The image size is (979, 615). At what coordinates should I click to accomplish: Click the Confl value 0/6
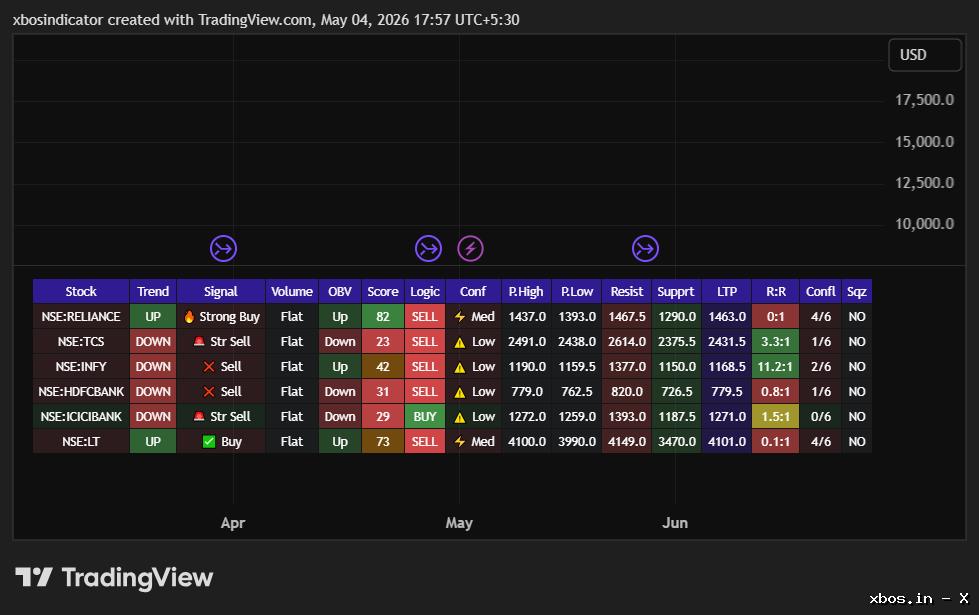pyautogui.click(x=821, y=416)
